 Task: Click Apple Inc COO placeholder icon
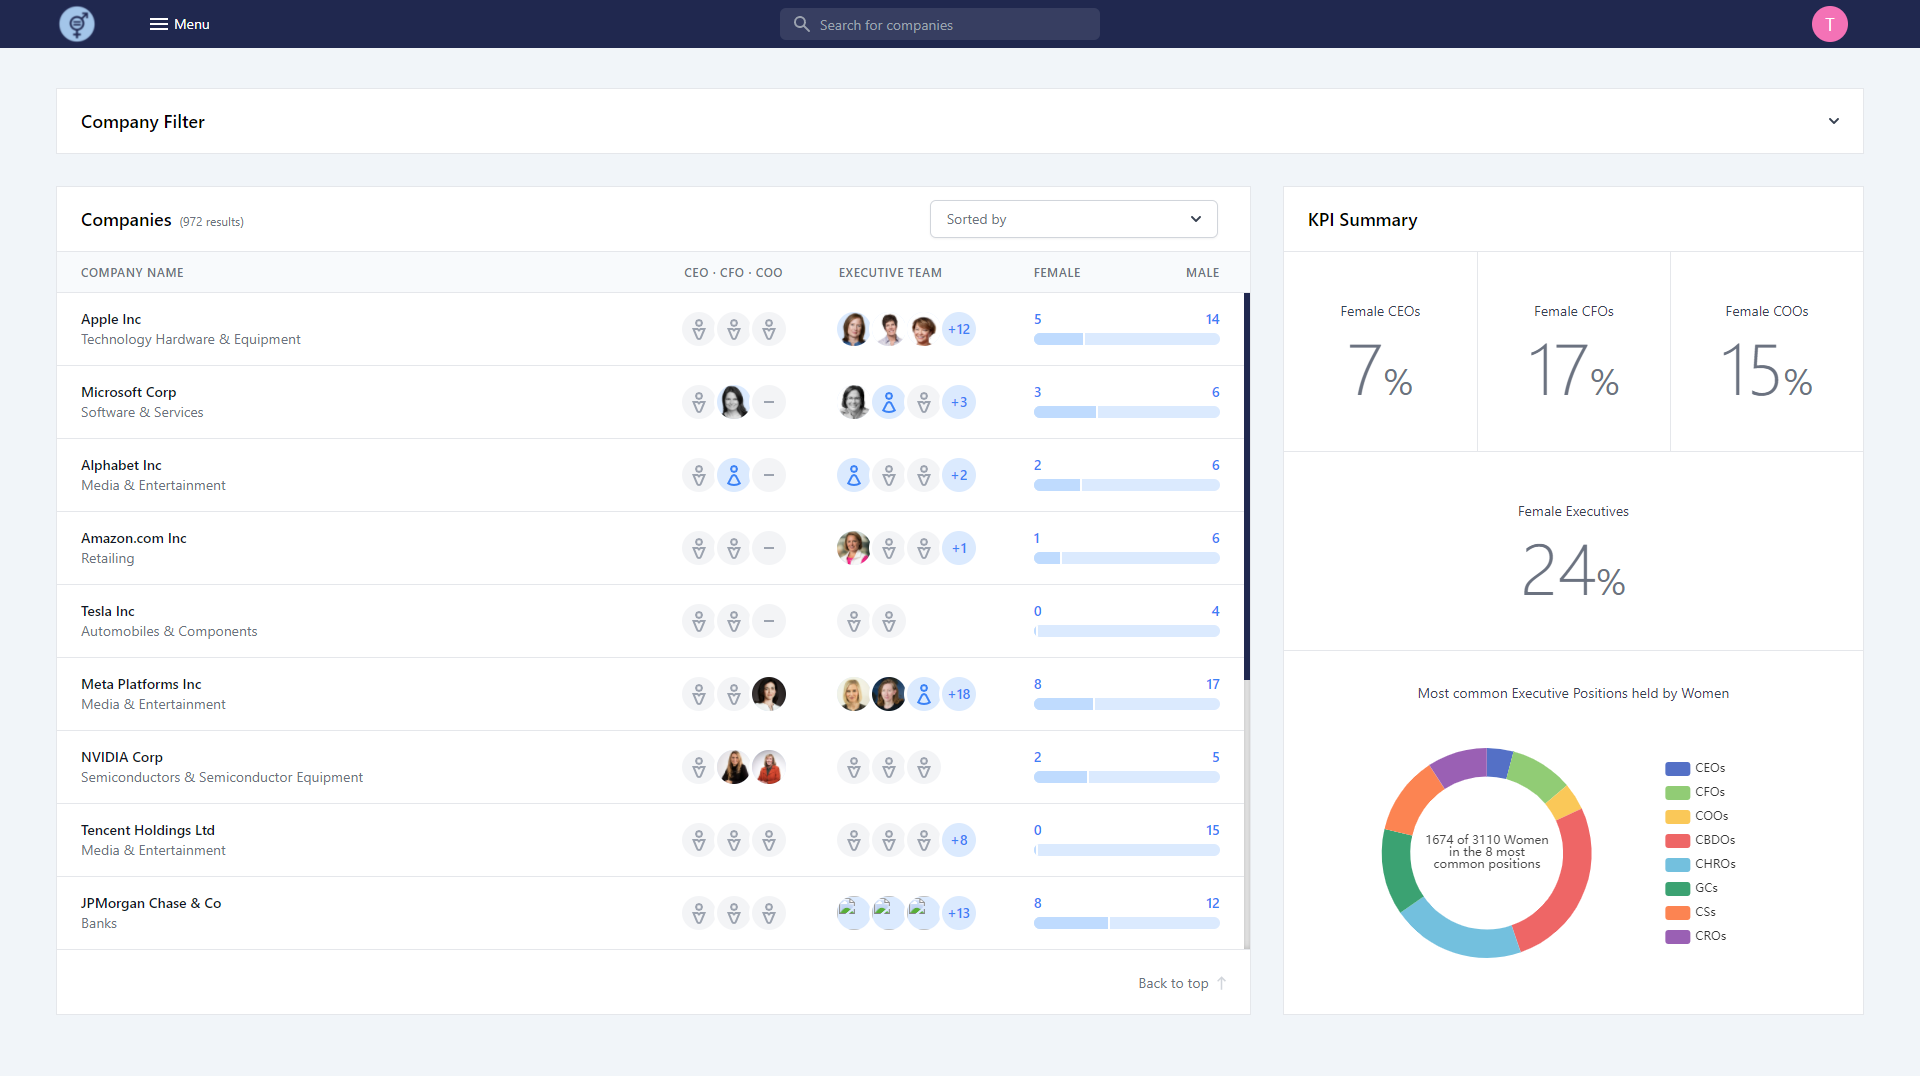coord(769,329)
